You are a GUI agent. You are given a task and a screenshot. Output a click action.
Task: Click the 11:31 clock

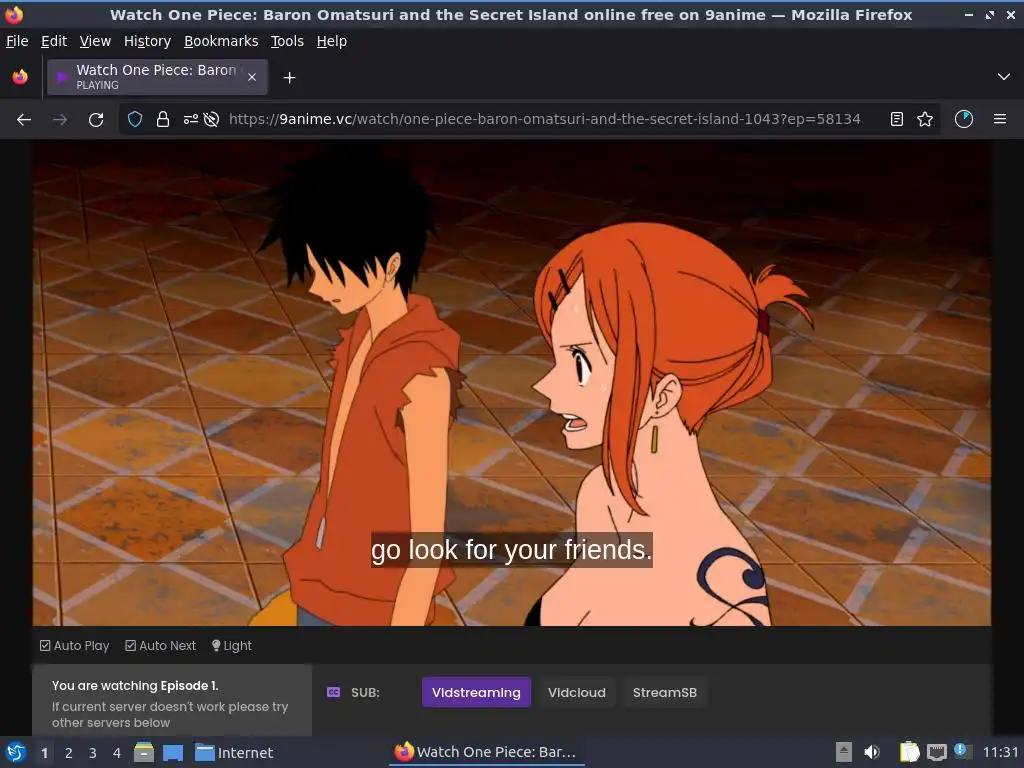1001,752
